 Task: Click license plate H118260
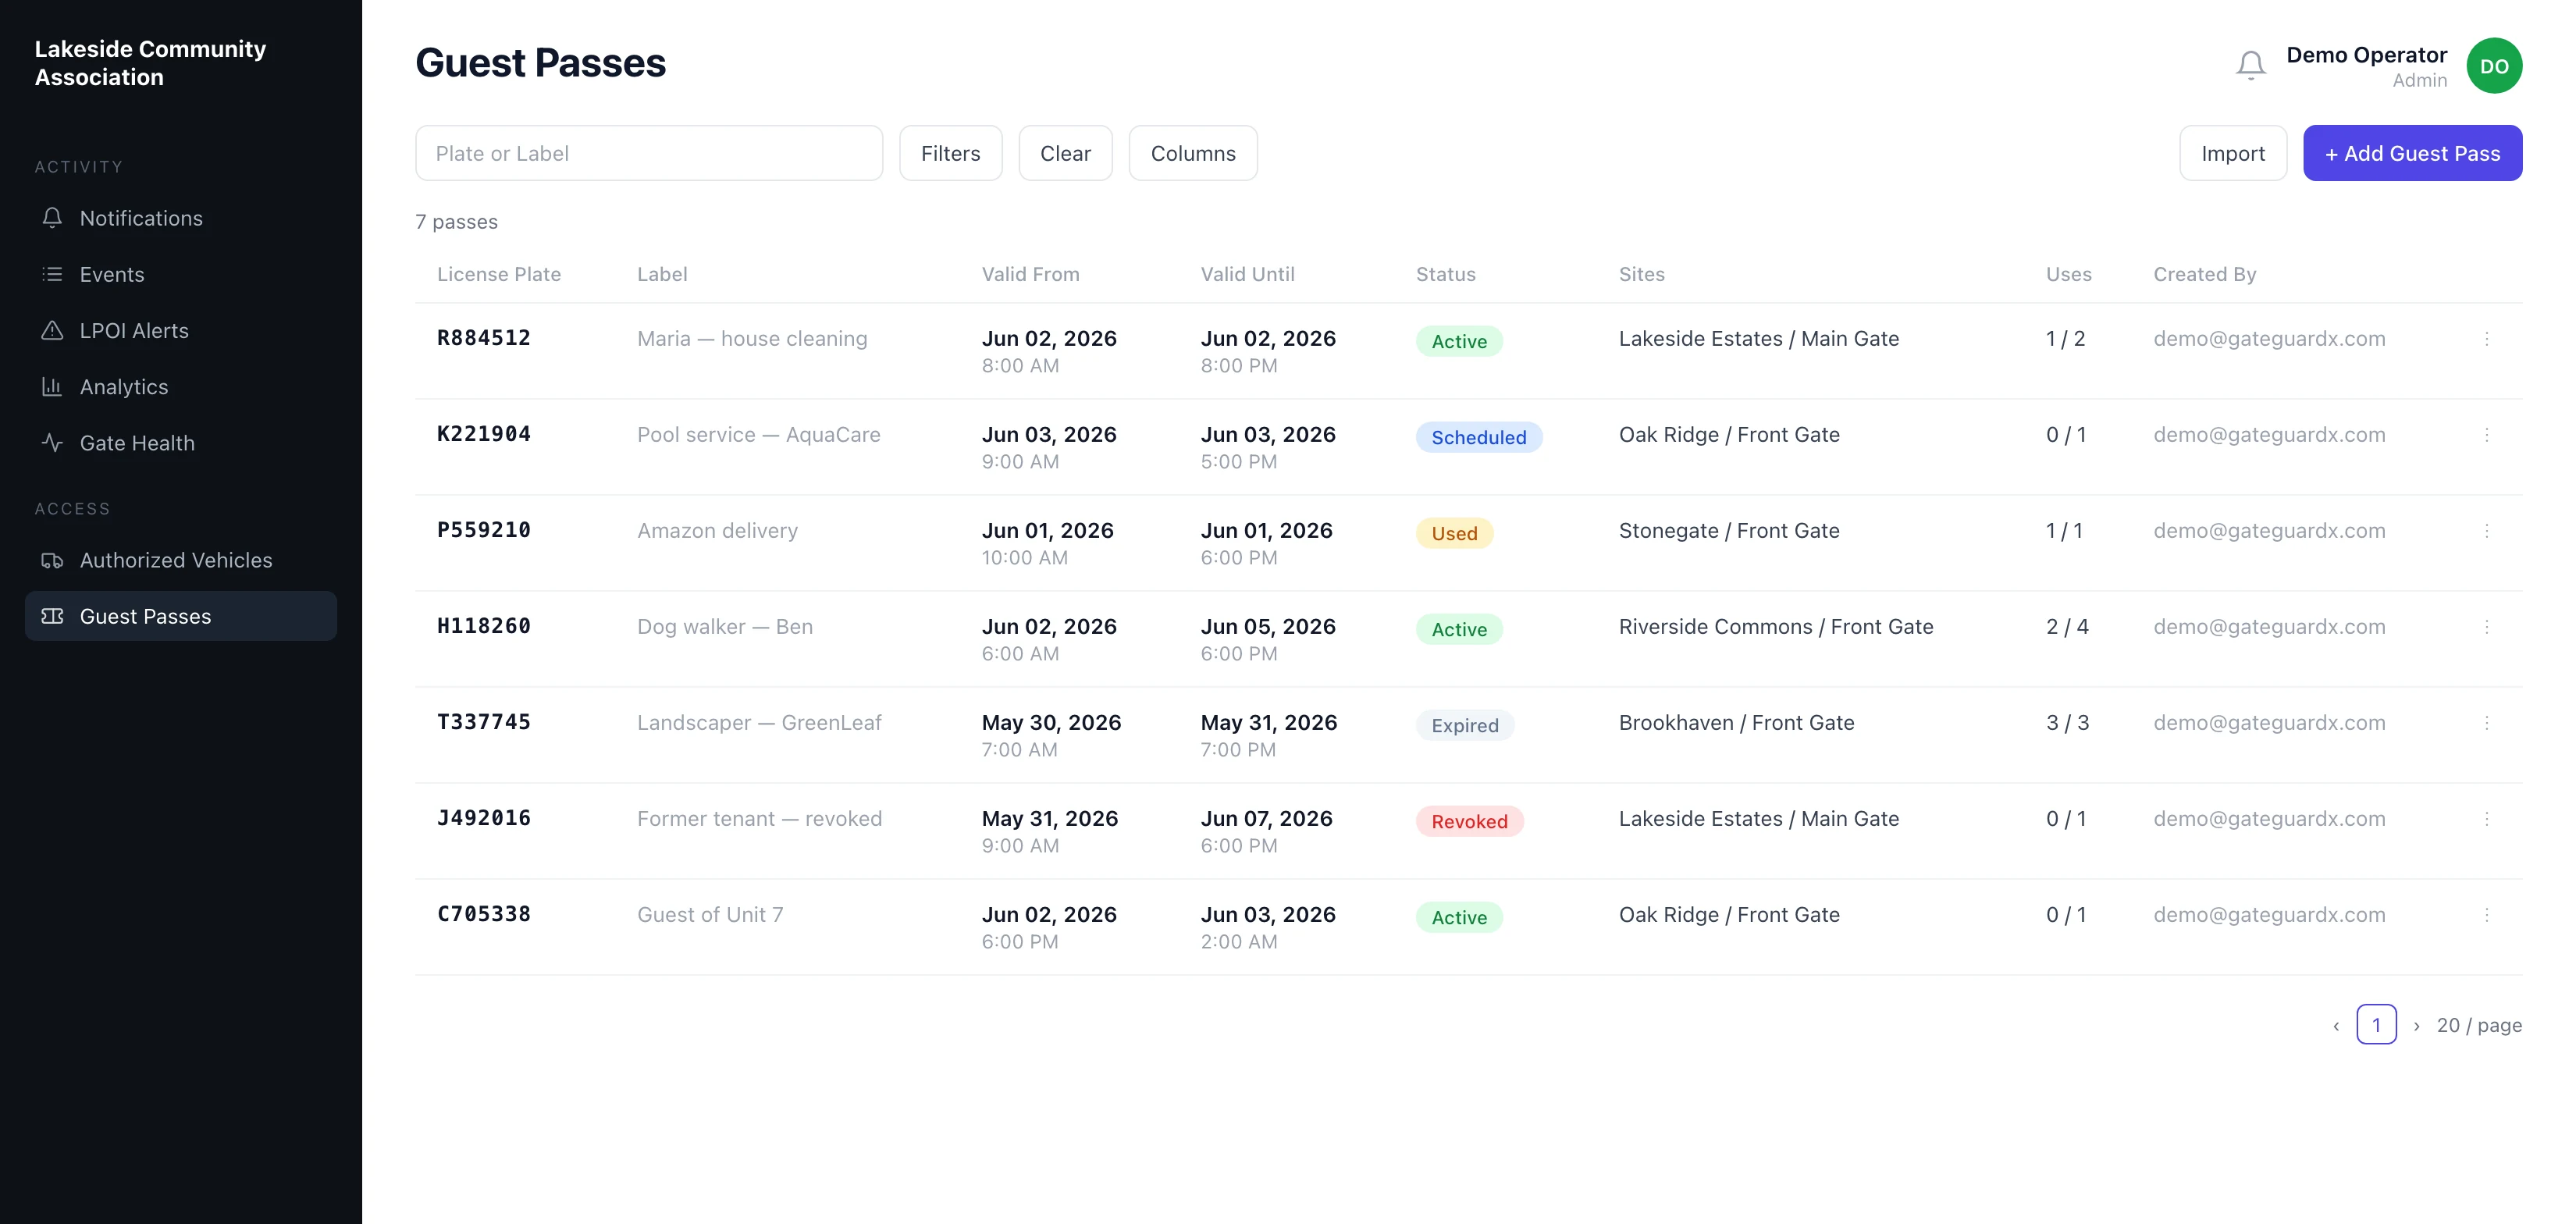point(484,626)
